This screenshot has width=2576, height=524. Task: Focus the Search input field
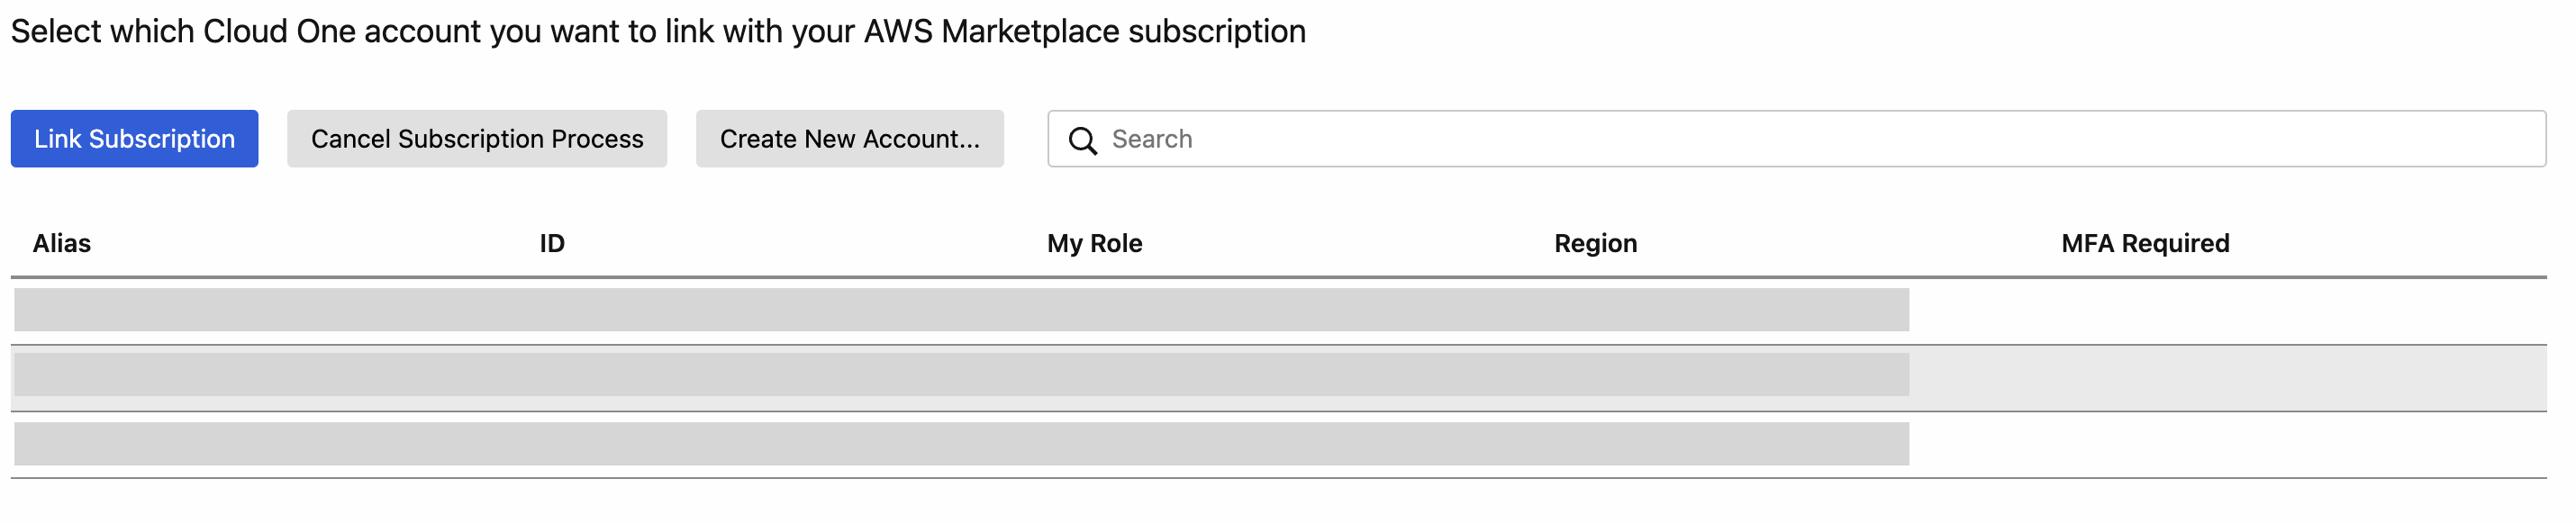(1800, 139)
